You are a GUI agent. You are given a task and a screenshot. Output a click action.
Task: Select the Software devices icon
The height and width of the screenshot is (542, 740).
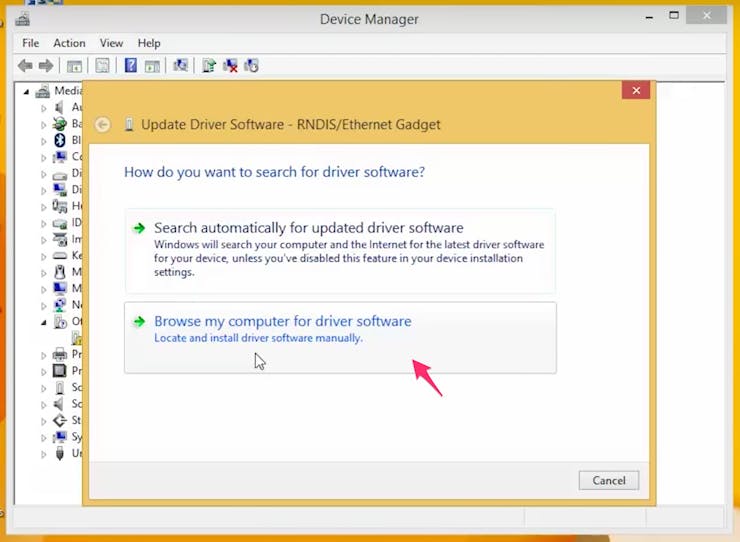click(x=59, y=387)
